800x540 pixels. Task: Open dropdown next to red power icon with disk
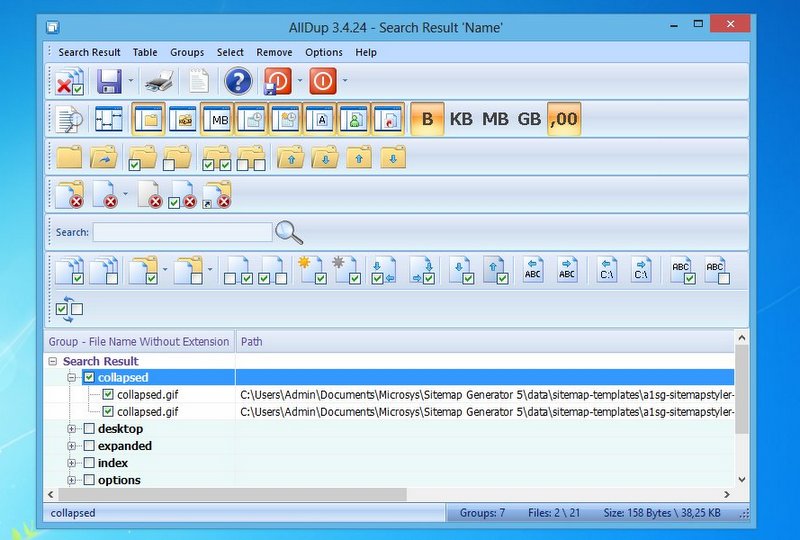(299, 81)
